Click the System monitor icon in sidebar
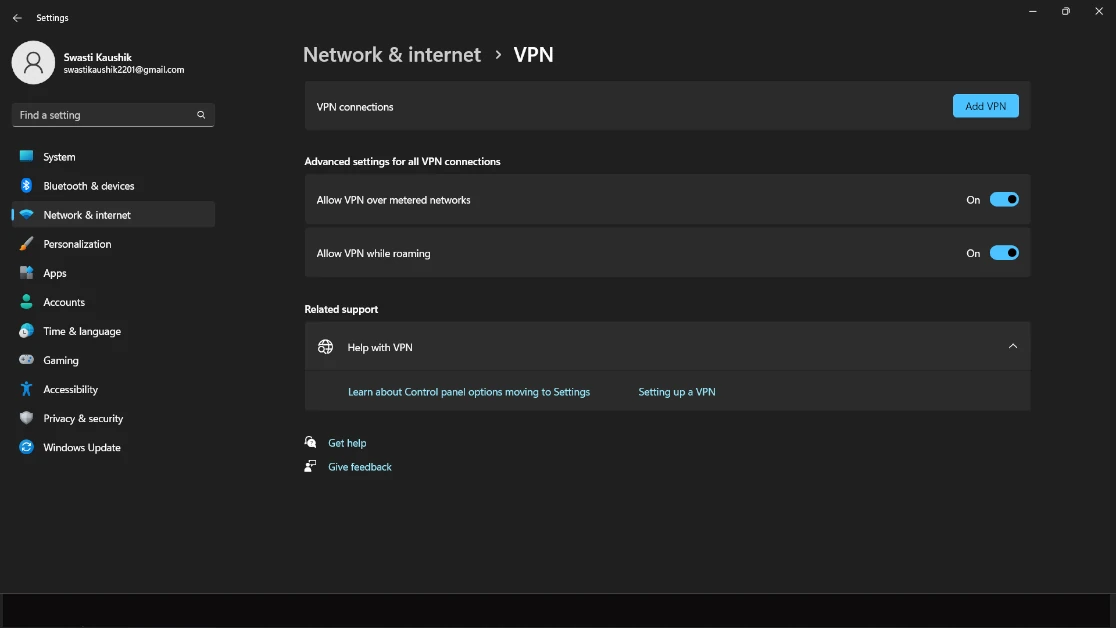The image size is (1116, 628). (x=26, y=157)
